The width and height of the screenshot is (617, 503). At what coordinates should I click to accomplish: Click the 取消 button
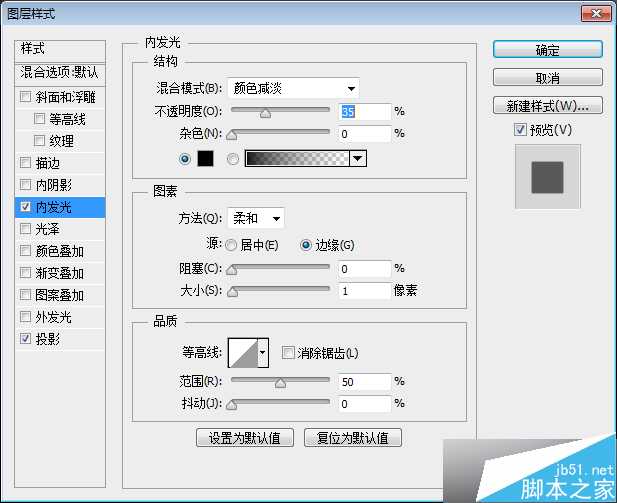[547, 78]
